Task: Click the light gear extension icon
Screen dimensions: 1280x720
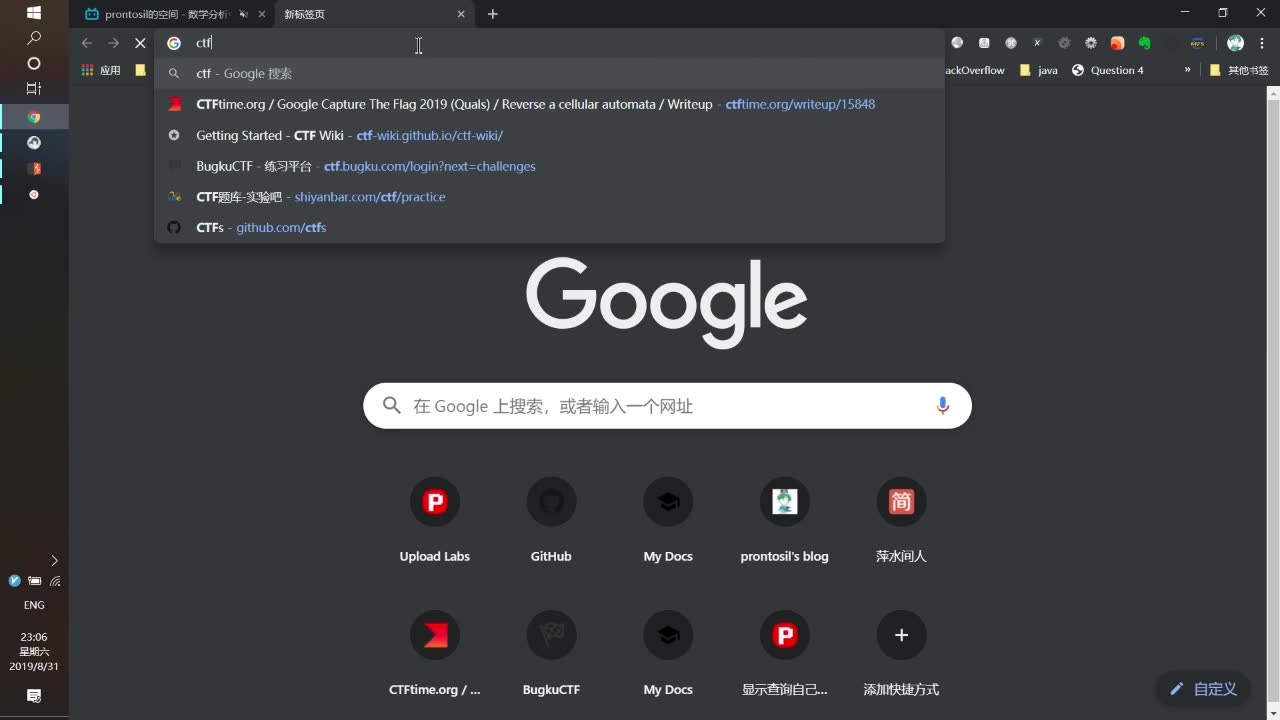Action: click(x=1091, y=43)
